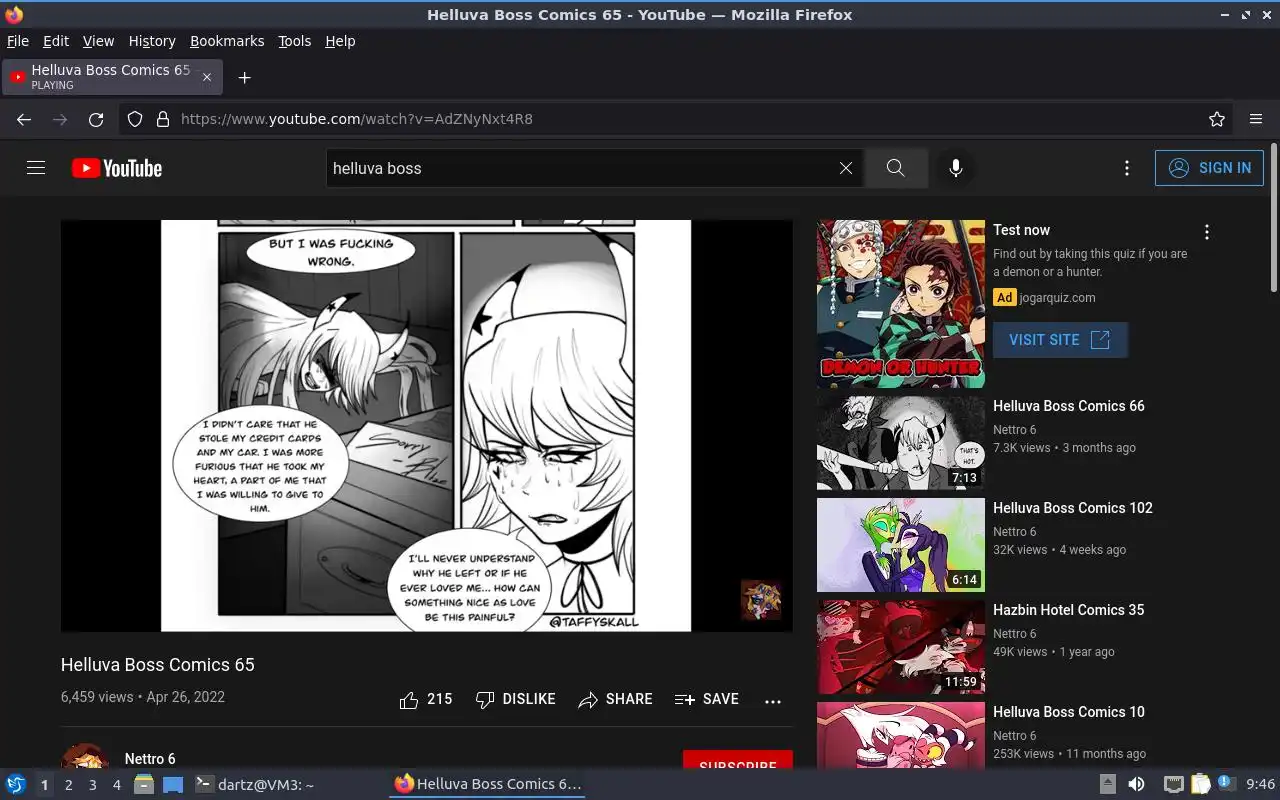Open Hazbin Hotel Comics 35 title
The height and width of the screenshot is (800, 1280).
tap(1069, 610)
